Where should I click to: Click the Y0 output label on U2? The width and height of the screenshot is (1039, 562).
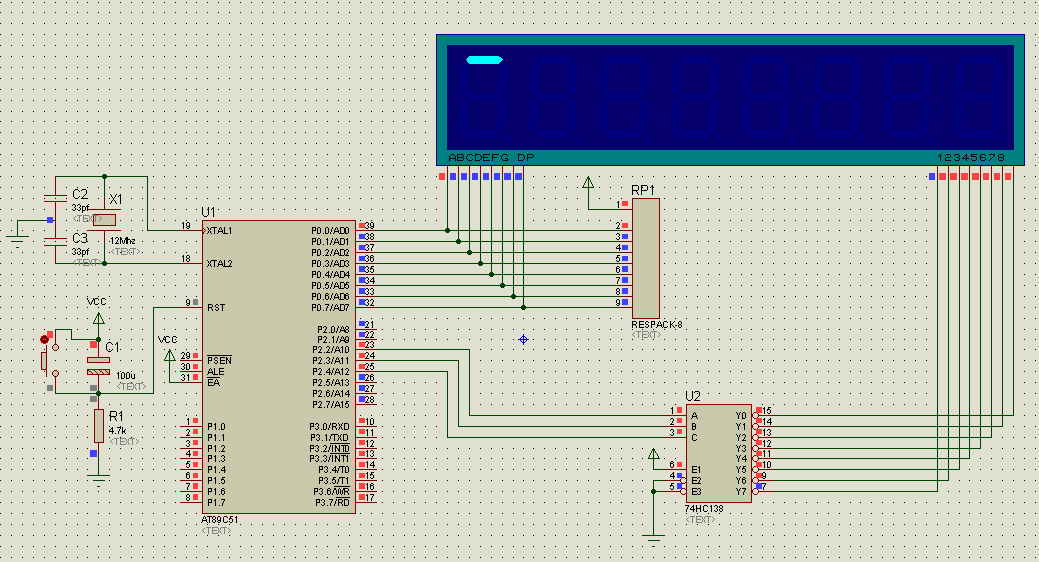tap(741, 416)
